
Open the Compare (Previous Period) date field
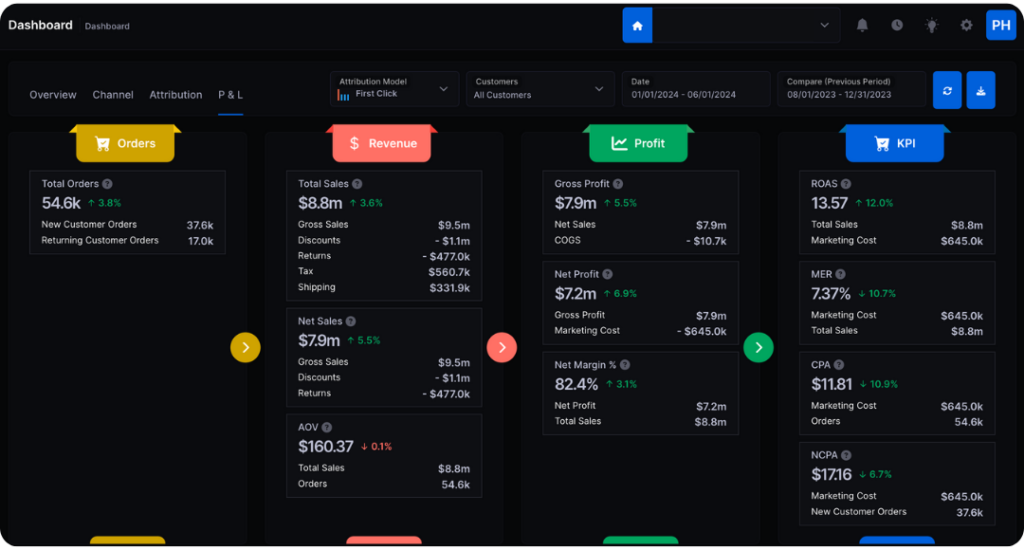click(x=852, y=89)
